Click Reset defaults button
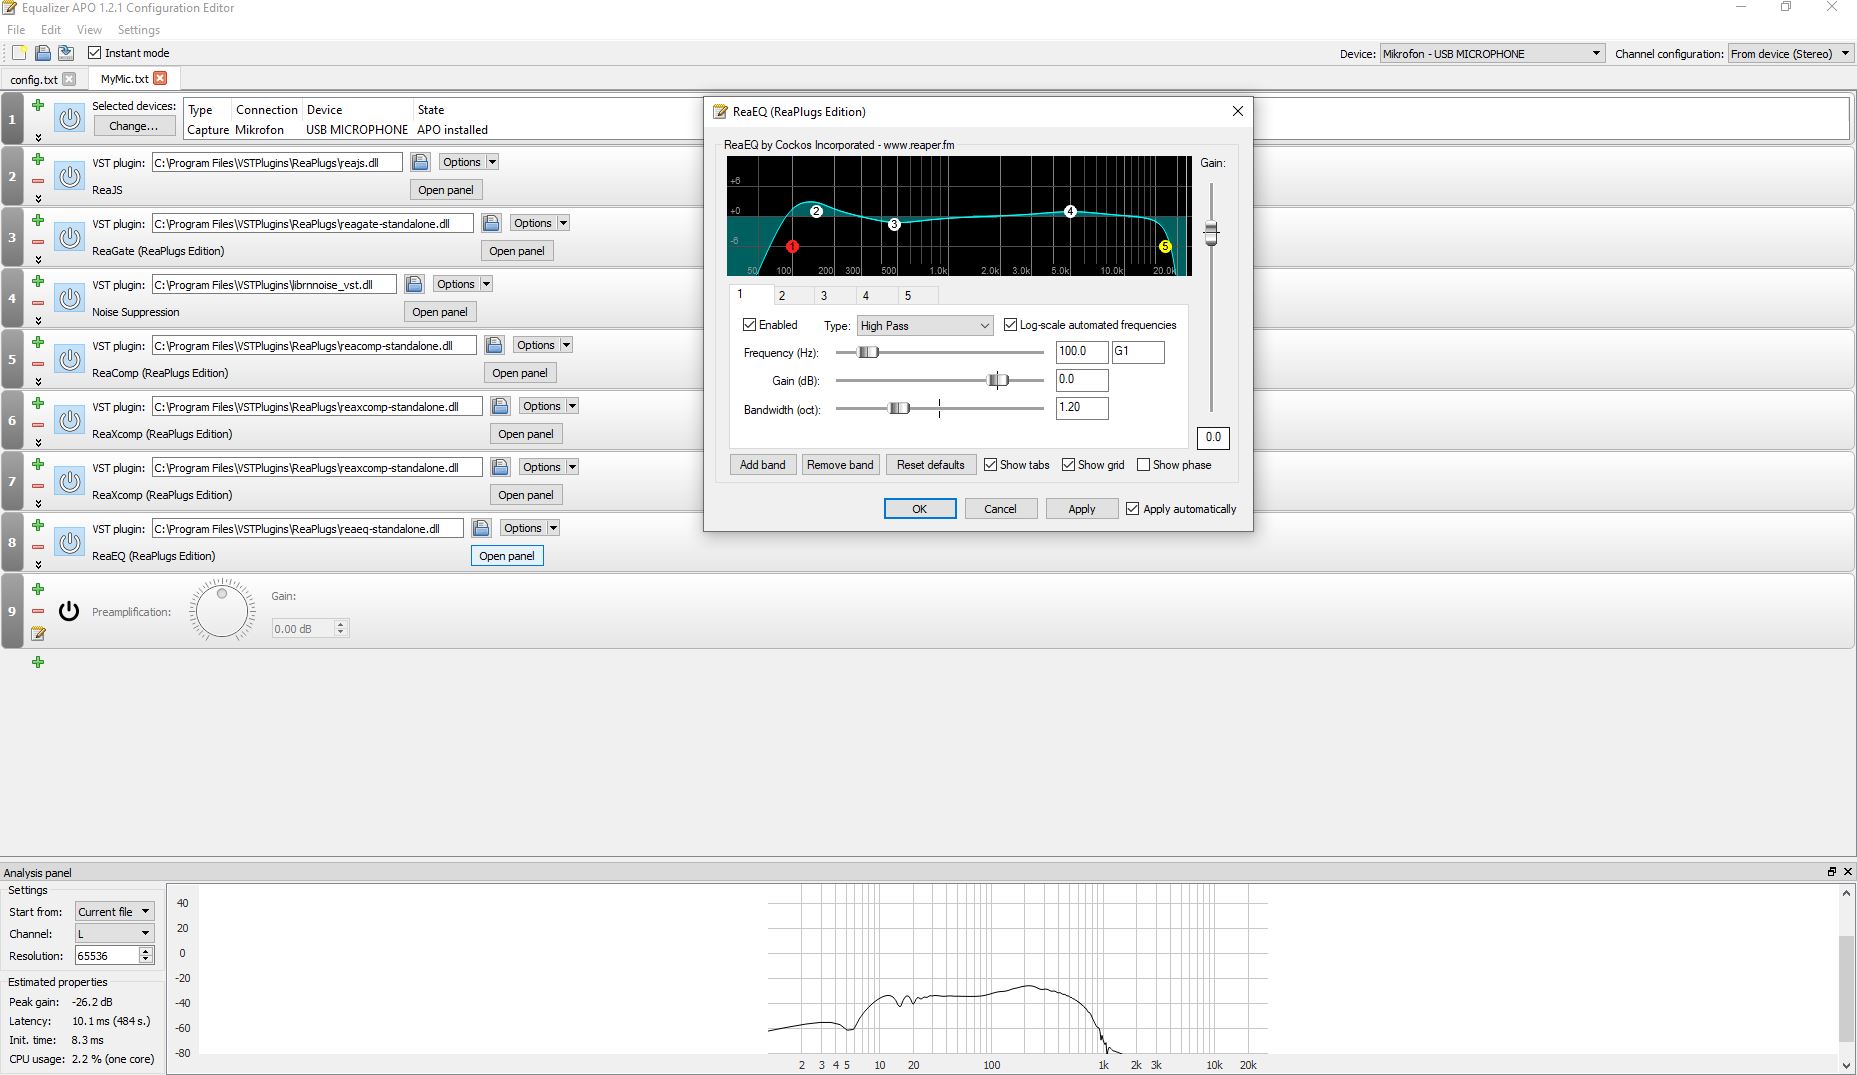 tap(931, 465)
